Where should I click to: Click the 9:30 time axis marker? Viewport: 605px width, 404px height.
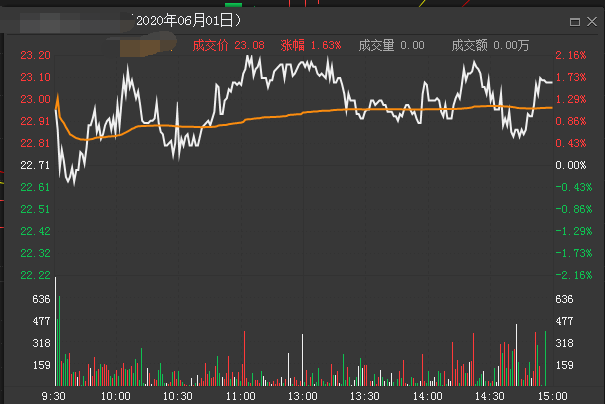click(x=56, y=396)
